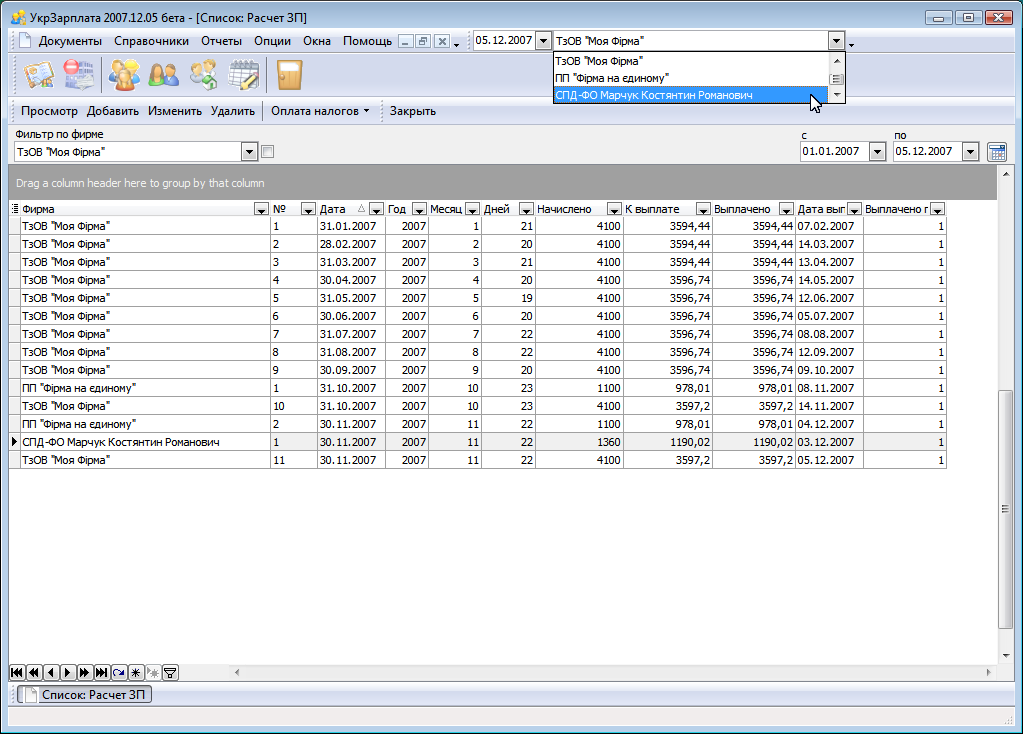1023x734 pixels.
Task: Click the two-person couple toolbar icon
Action: (x=163, y=75)
